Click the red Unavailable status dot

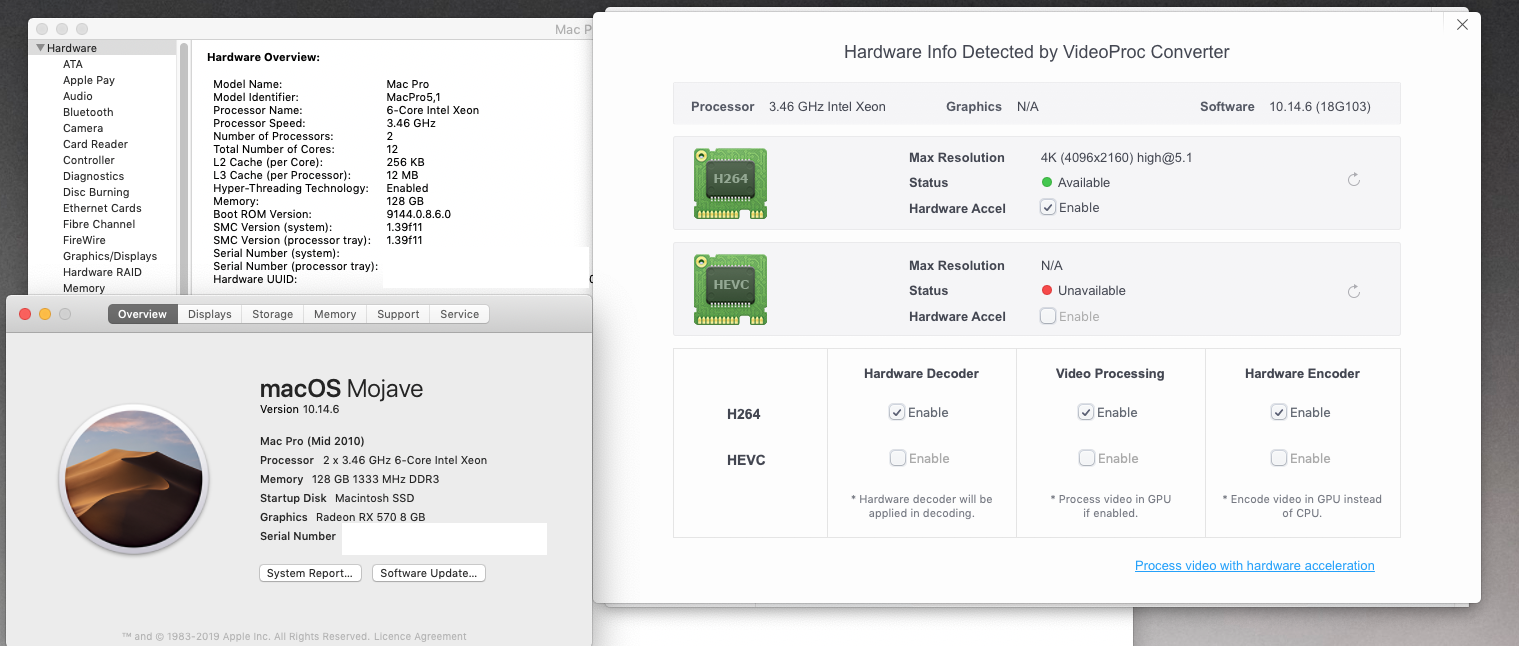(x=1047, y=290)
